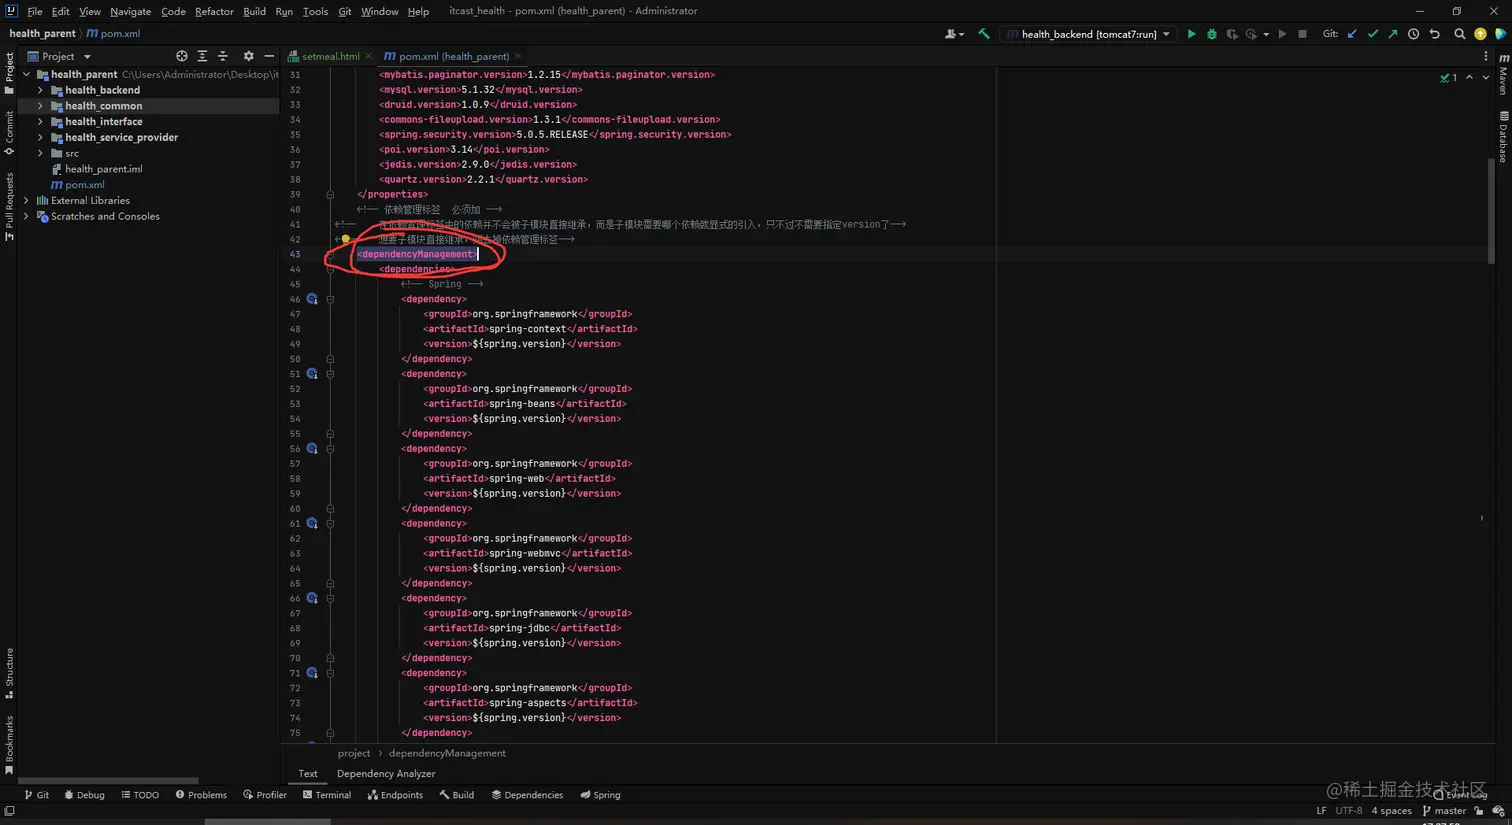
Task: Push commits with green Git arrow
Action: click(x=1393, y=34)
